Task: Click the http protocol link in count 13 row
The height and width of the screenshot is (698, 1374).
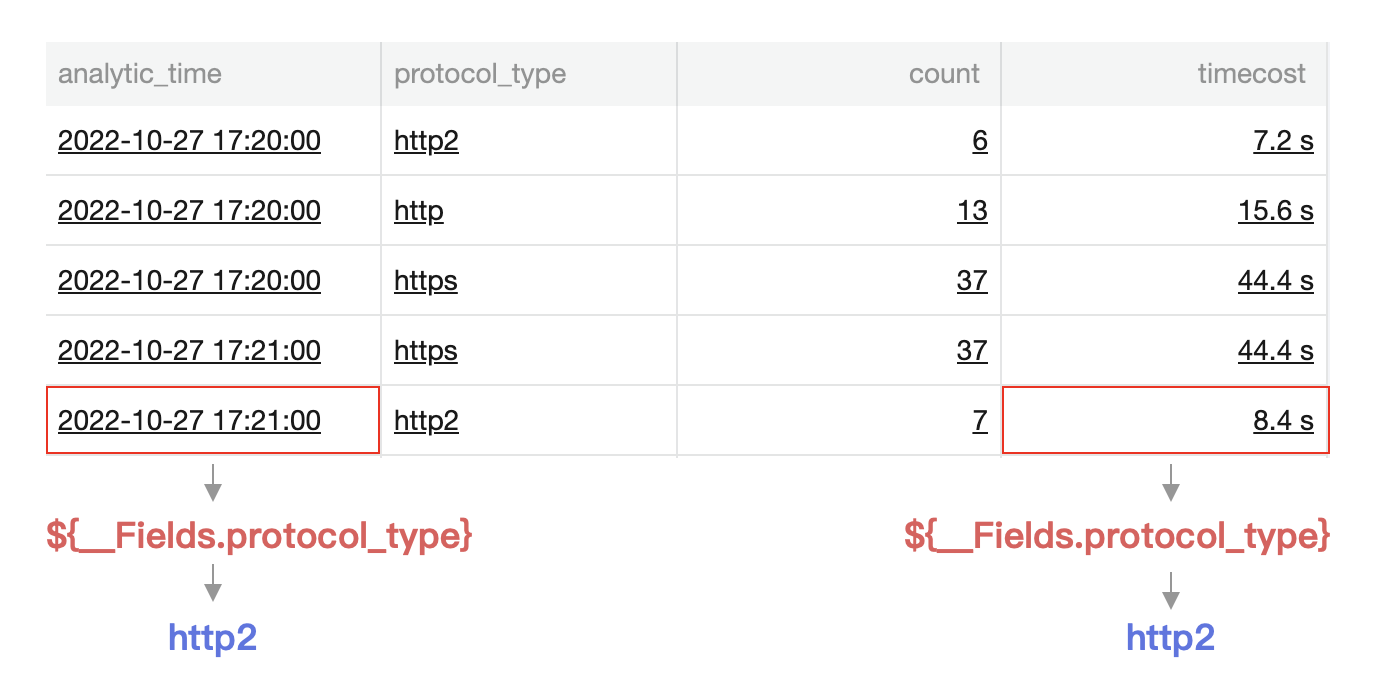Action: click(x=418, y=211)
